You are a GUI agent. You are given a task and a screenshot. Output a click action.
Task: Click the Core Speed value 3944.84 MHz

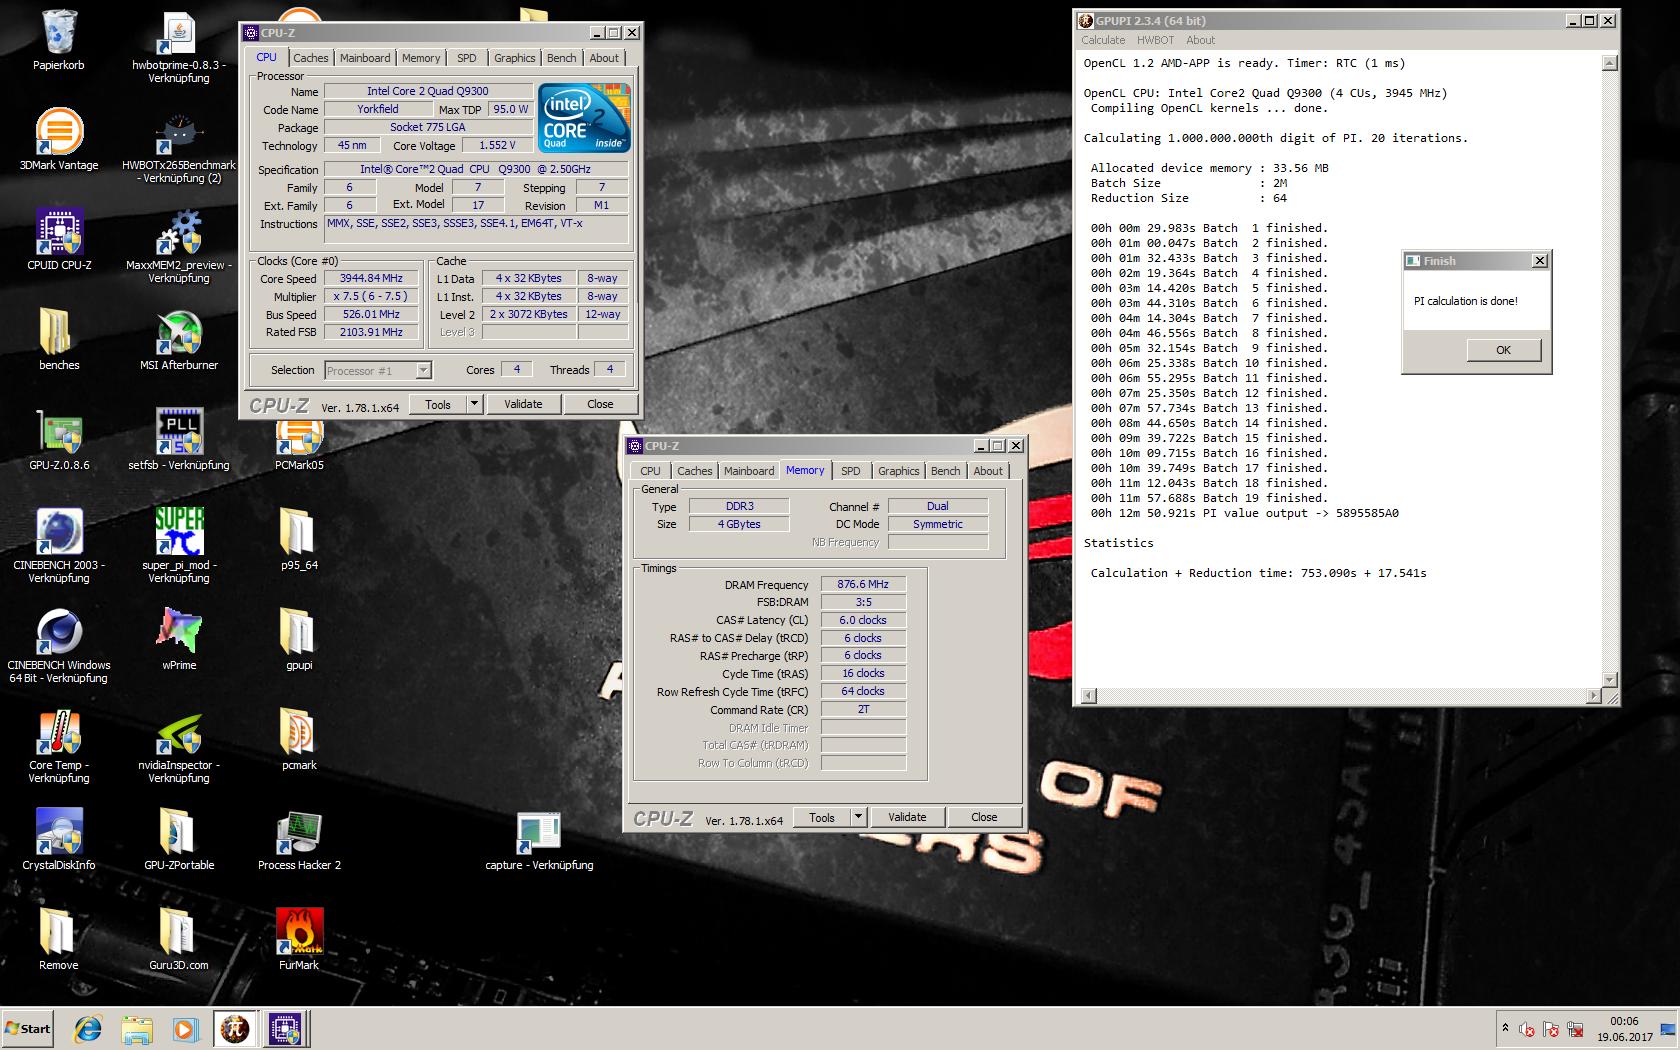coord(371,278)
